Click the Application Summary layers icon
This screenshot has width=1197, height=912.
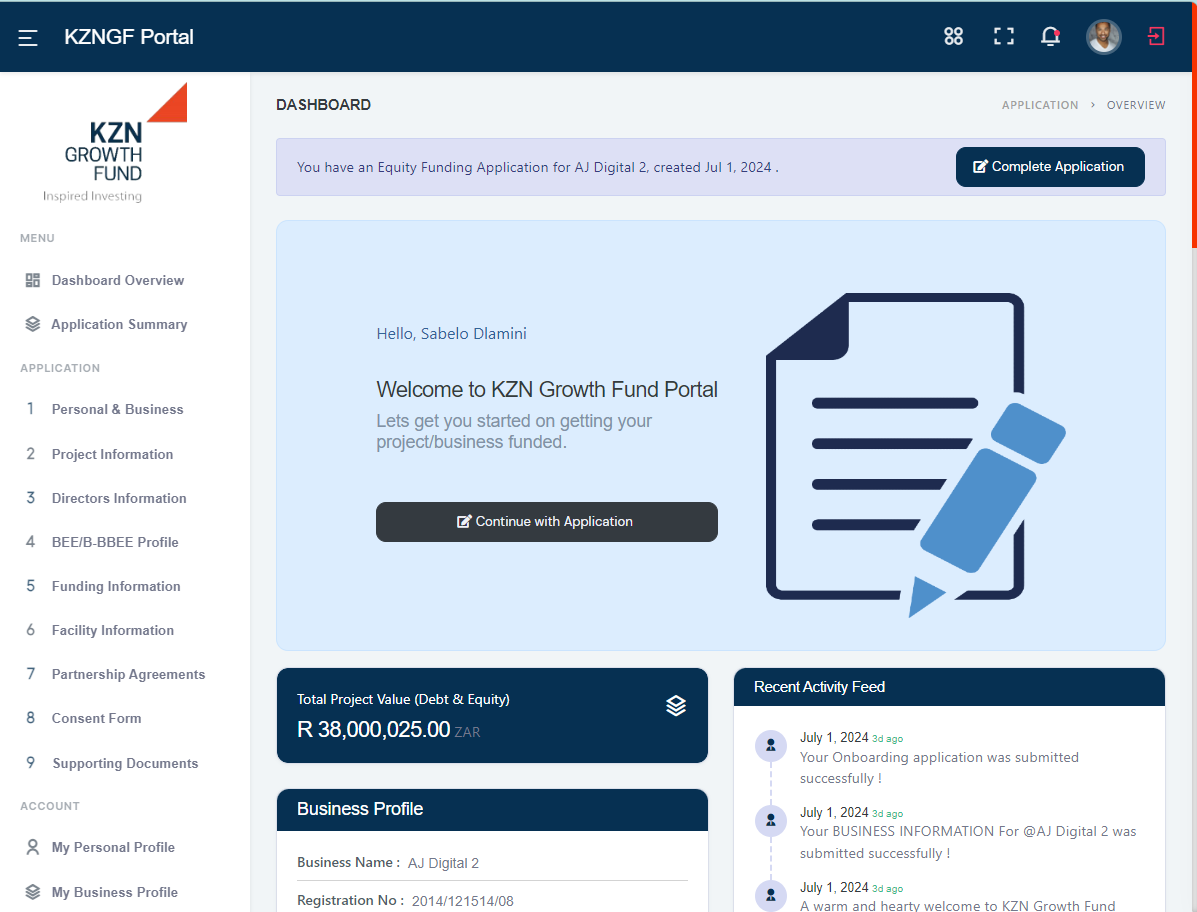(33, 324)
